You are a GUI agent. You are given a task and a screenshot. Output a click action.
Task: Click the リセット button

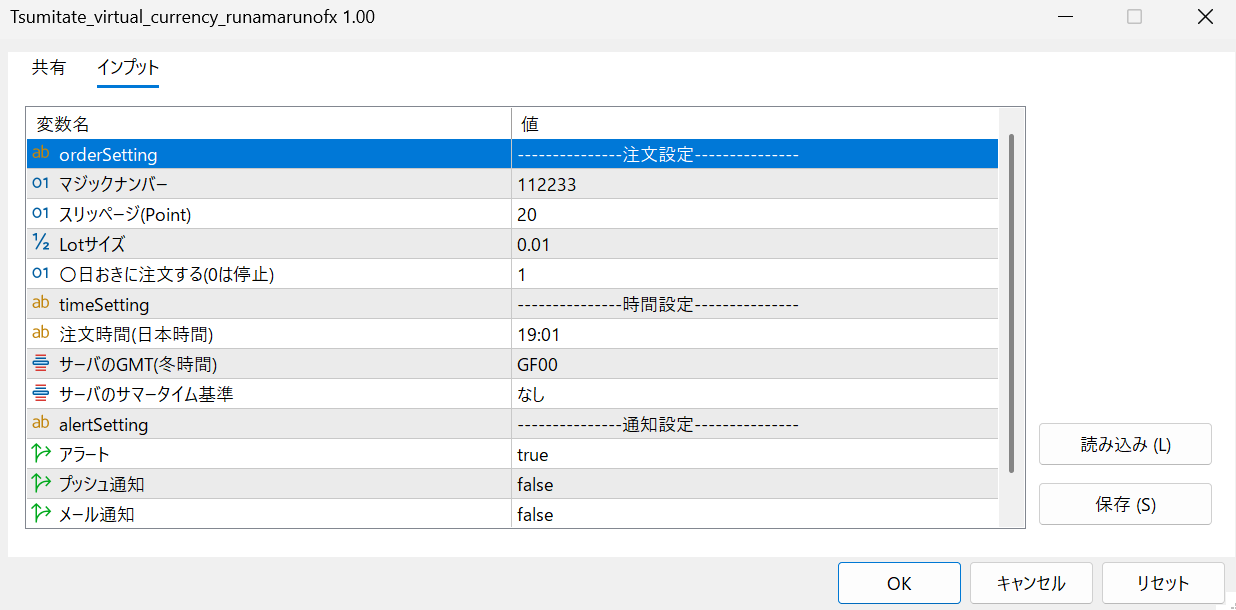[x=1163, y=583]
